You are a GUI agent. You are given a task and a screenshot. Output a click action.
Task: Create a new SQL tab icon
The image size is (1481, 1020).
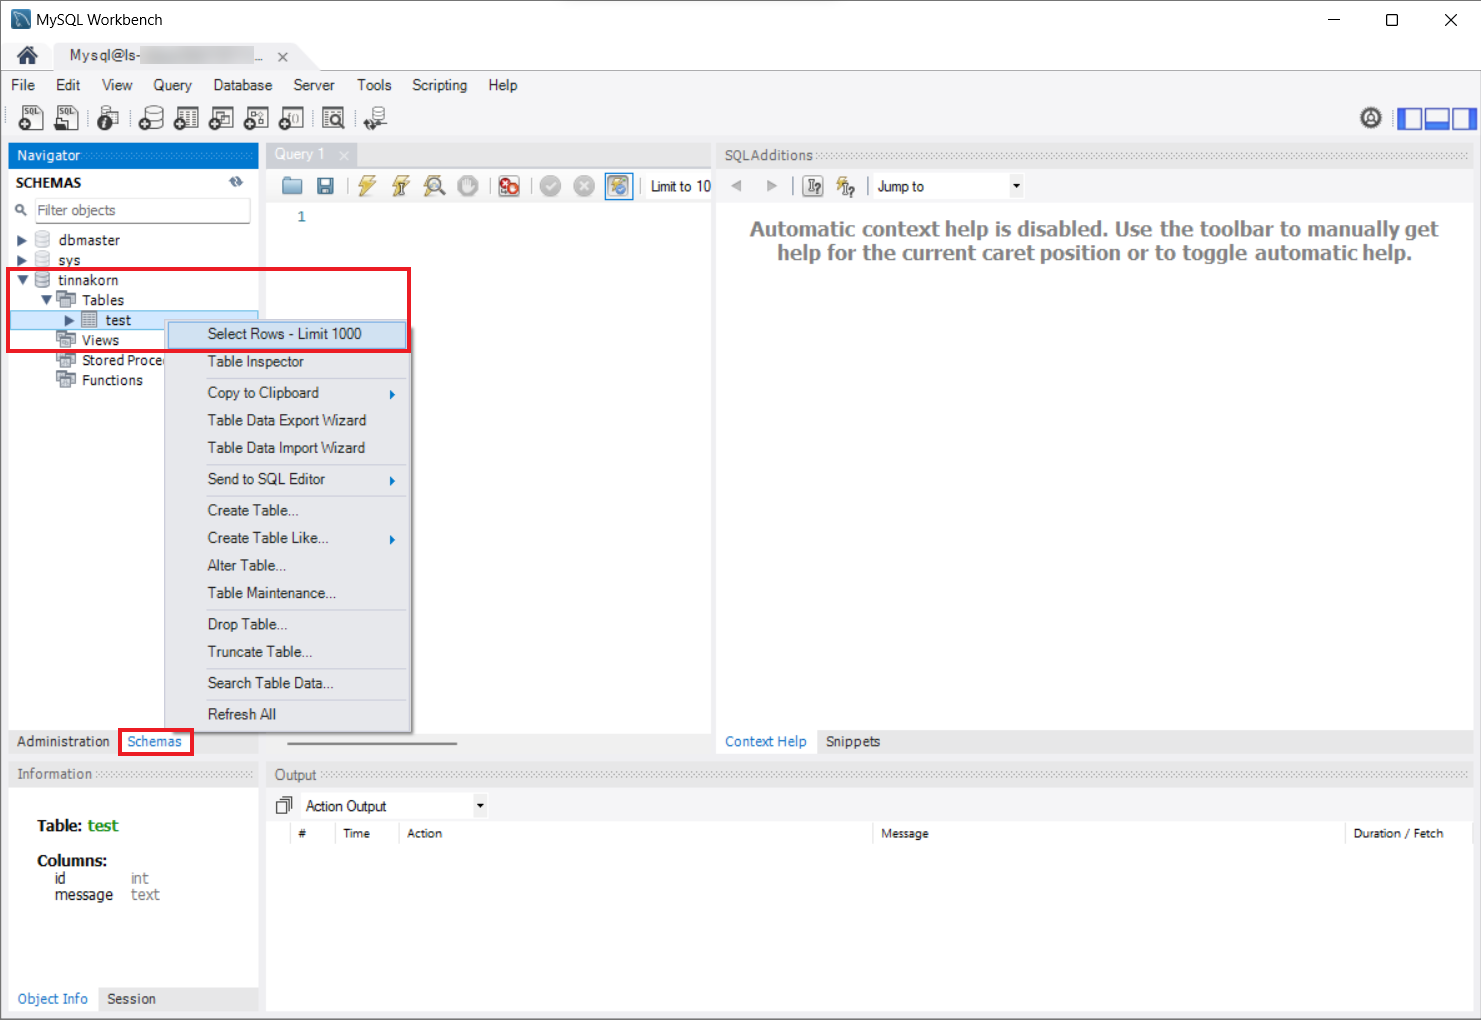[31, 118]
